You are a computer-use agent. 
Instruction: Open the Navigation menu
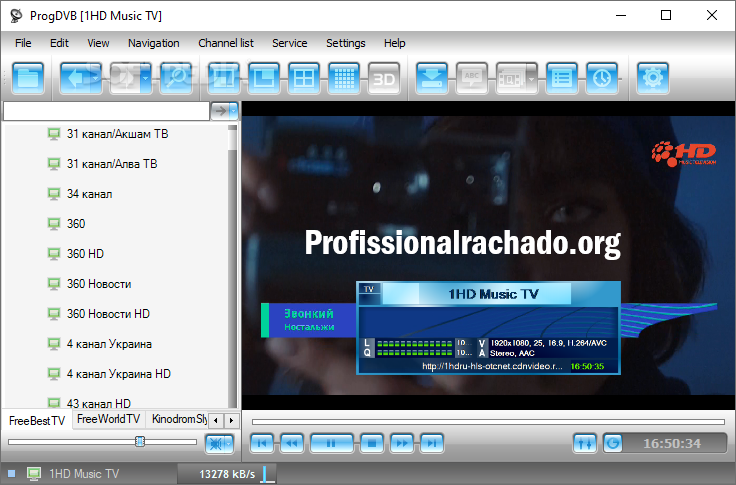(153, 43)
